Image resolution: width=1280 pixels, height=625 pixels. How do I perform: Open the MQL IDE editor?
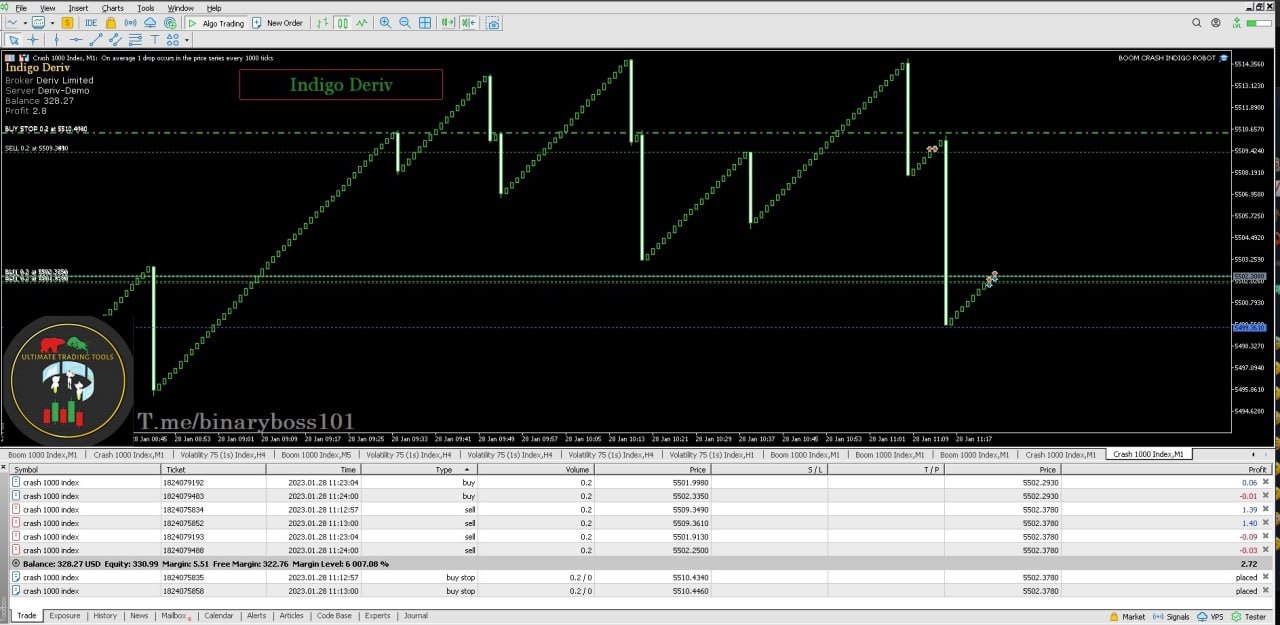click(91, 23)
